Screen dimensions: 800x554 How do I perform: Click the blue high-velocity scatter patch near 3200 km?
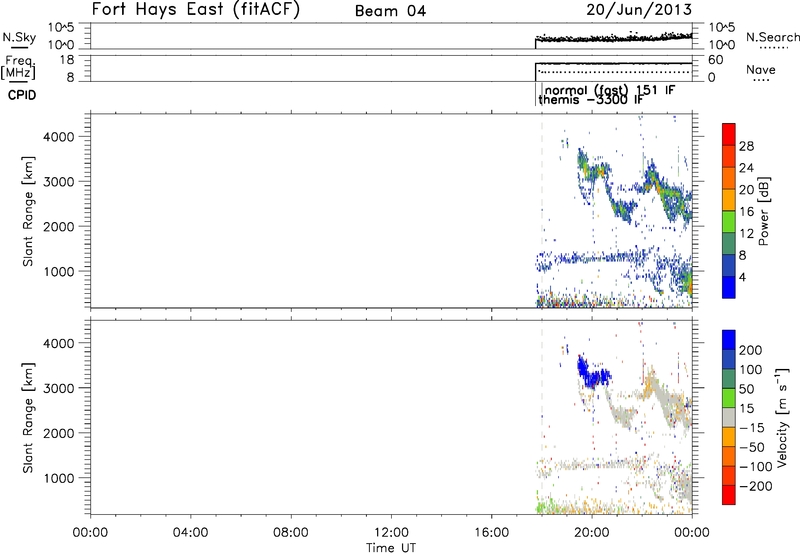pyautogui.click(x=592, y=375)
